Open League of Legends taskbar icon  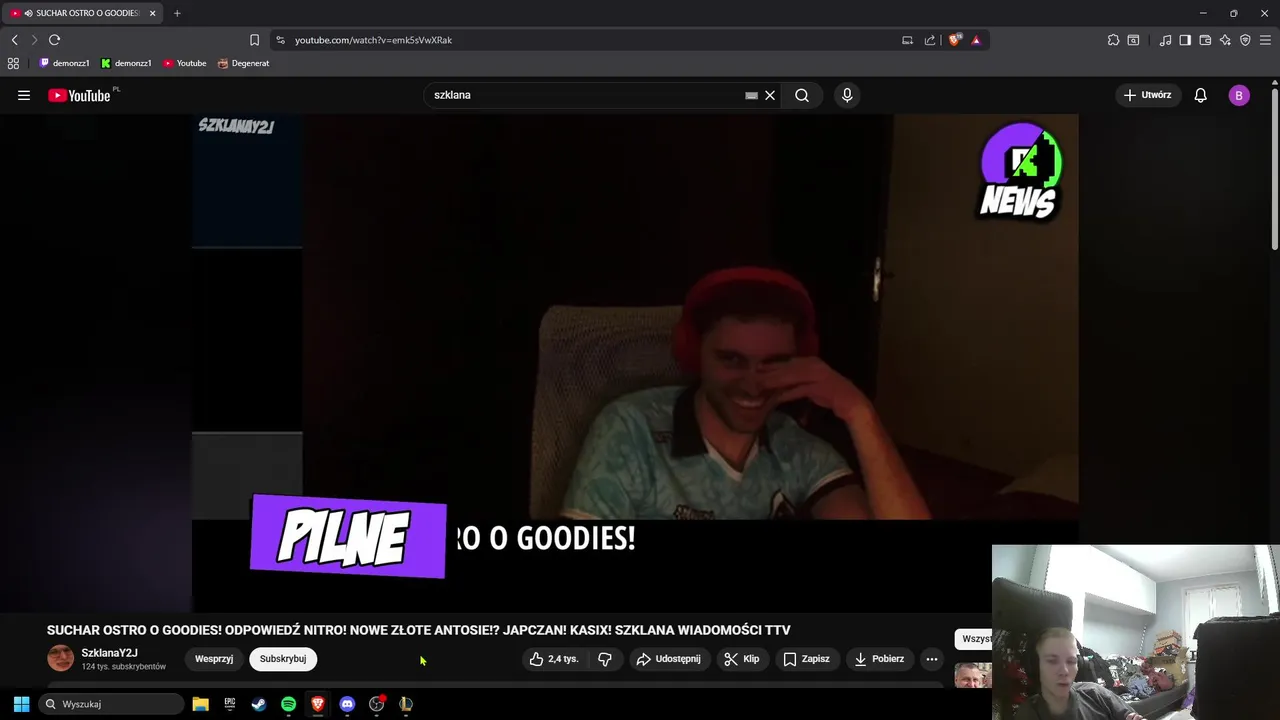click(x=406, y=704)
